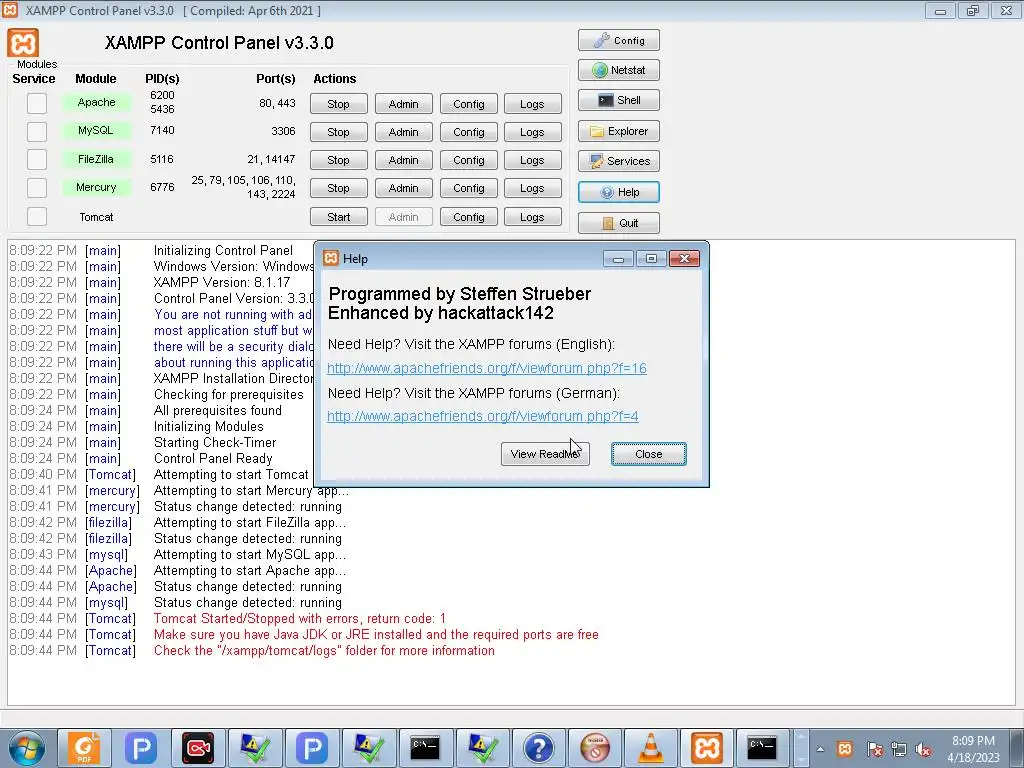The image size is (1024, 768).
Task: Click log line 'Tomcat Started/Stopped with errors'
Action: [x=300, y=618]
